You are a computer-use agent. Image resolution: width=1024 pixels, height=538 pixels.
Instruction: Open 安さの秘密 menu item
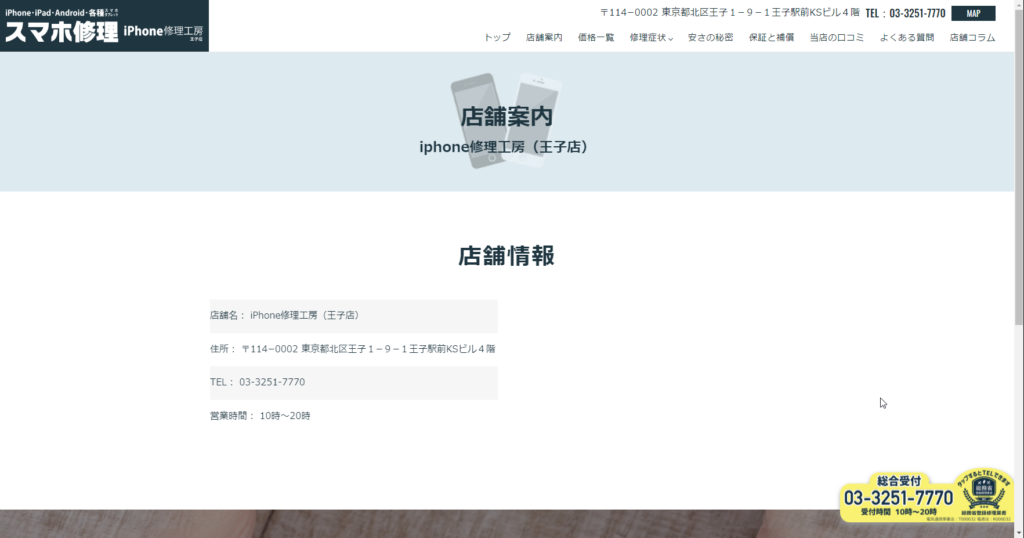(x=710, y=38)
